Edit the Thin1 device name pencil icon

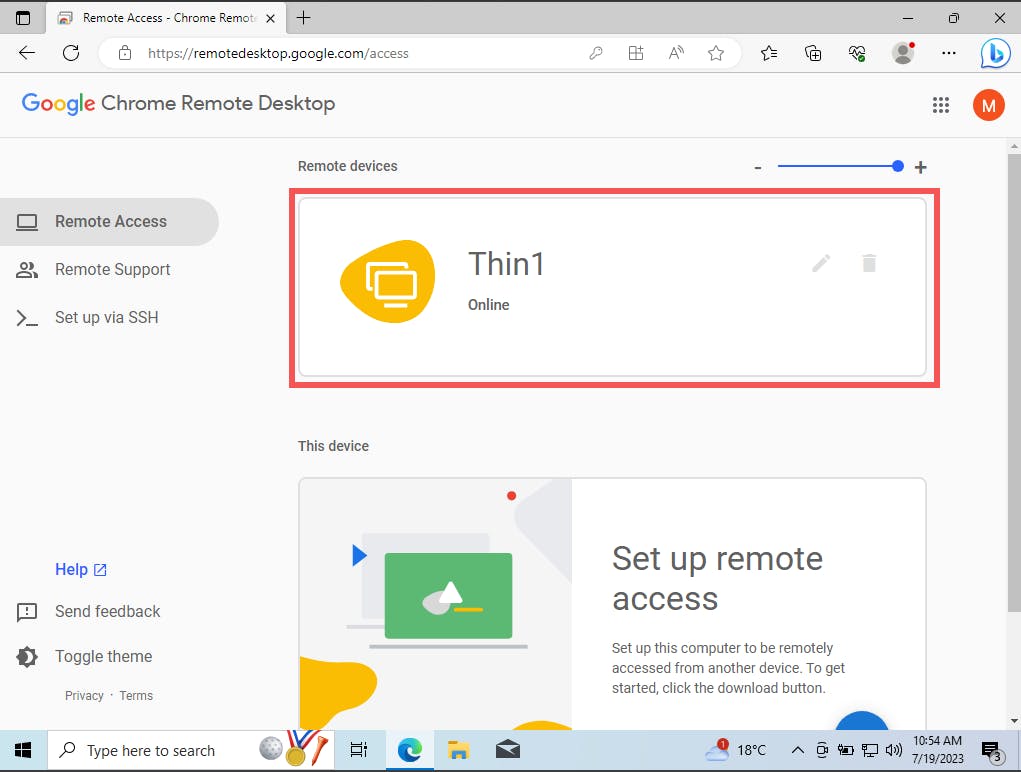(x=821, y=264)
